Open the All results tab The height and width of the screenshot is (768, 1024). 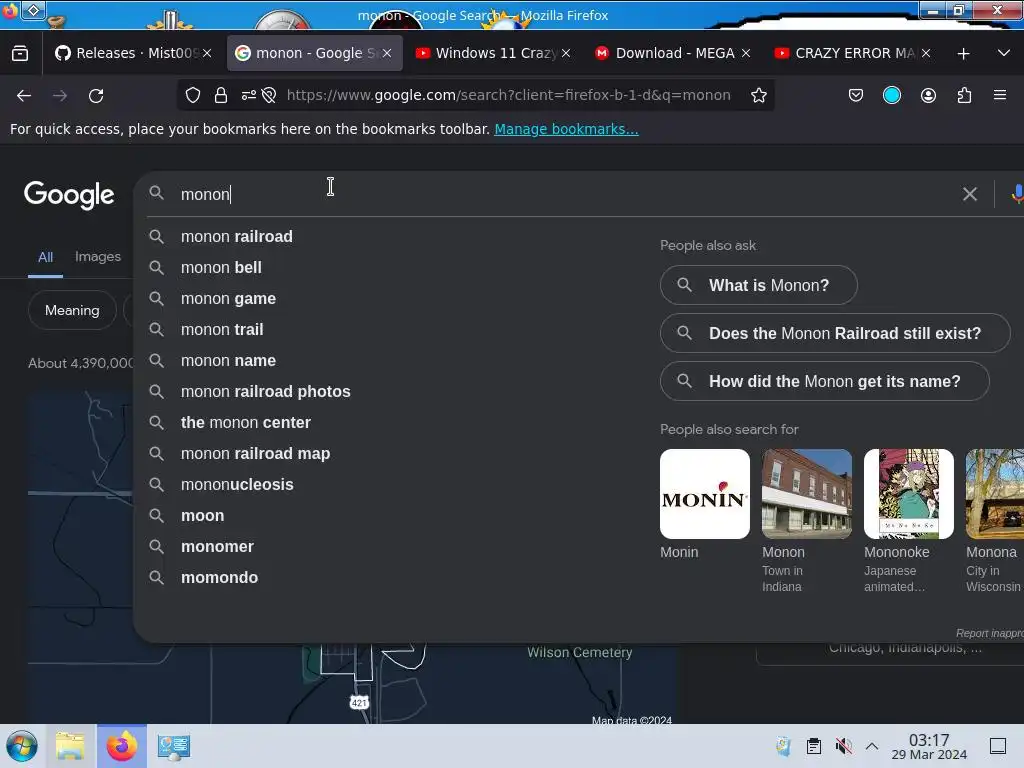coord(45,257)
